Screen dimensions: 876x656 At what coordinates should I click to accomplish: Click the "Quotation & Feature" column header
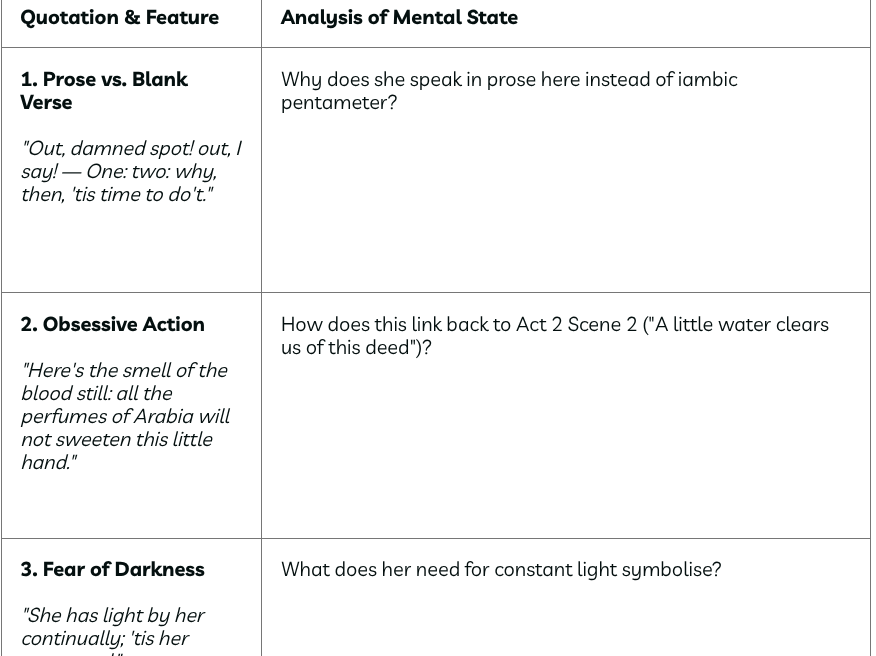pyautogui.click(x=119, y=17)
